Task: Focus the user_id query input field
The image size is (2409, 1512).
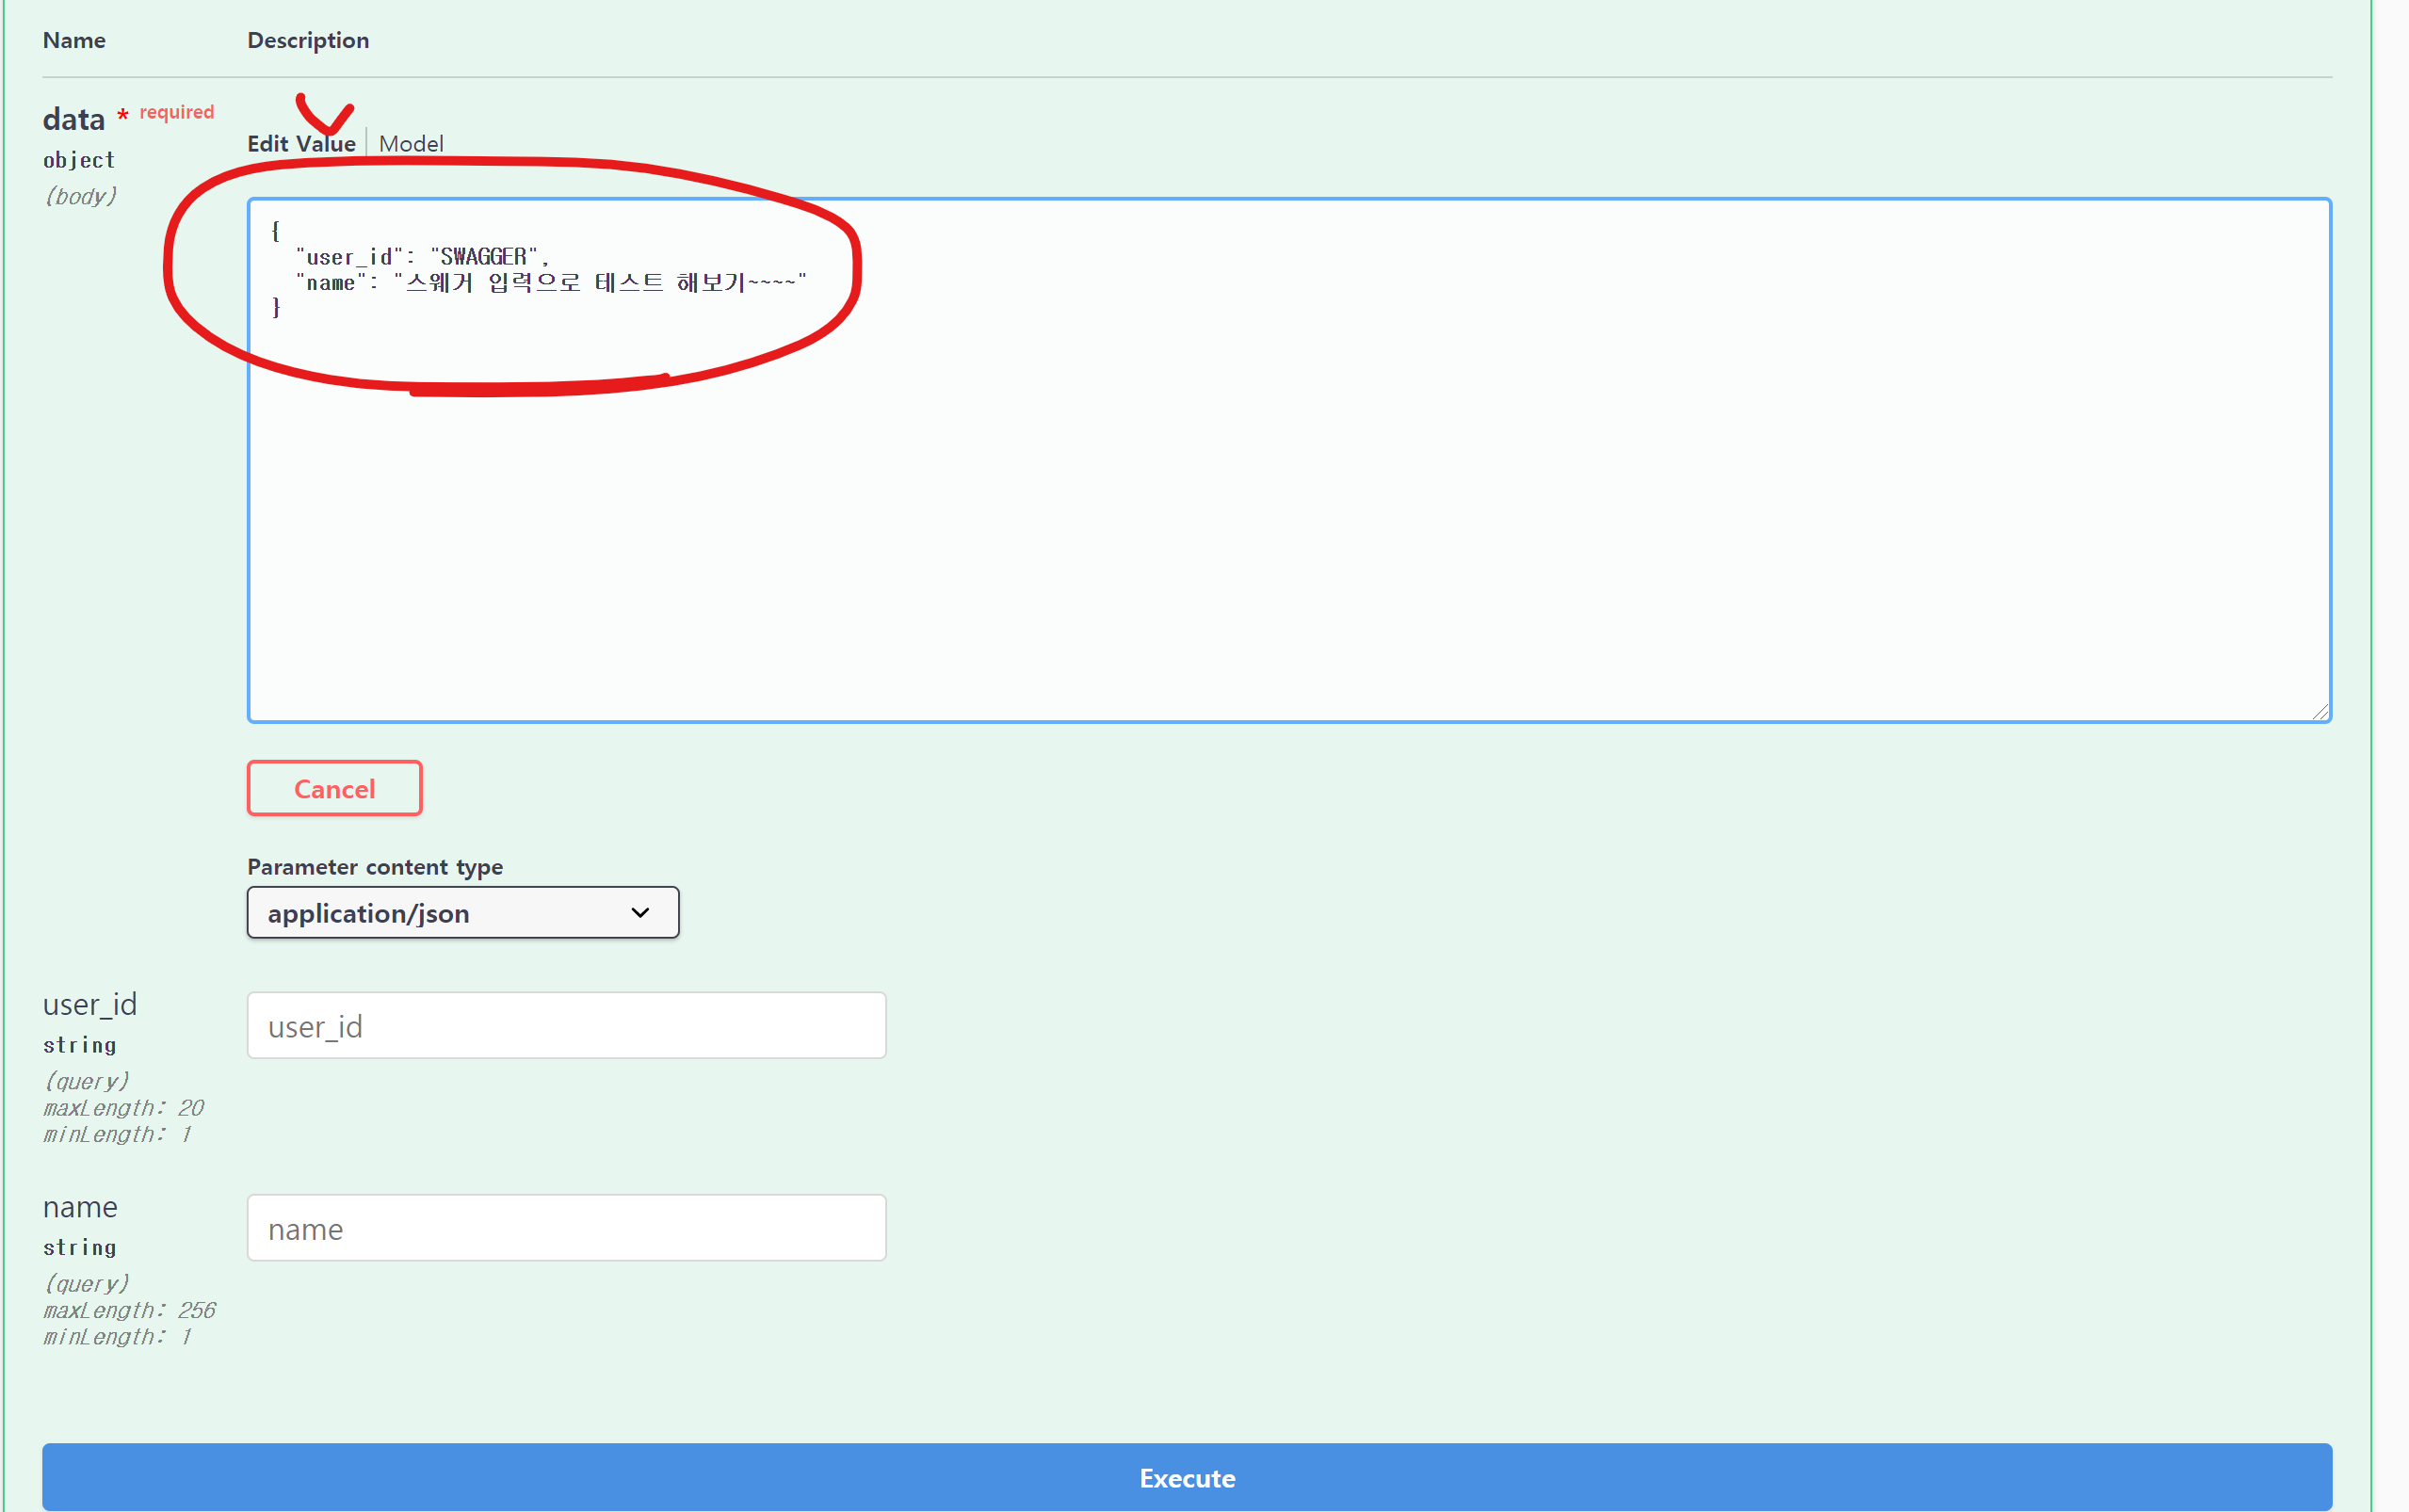Action: coord(566,1026)
